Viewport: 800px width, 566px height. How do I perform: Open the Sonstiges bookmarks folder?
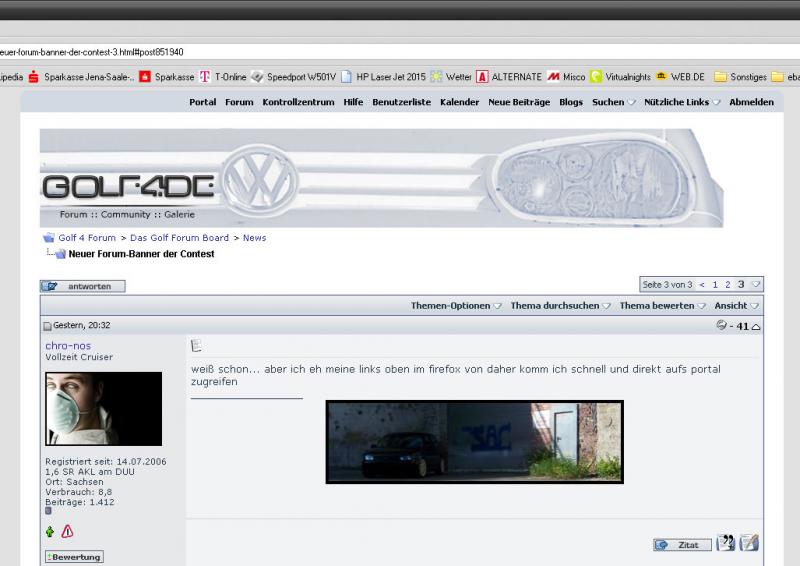(740, 76)
